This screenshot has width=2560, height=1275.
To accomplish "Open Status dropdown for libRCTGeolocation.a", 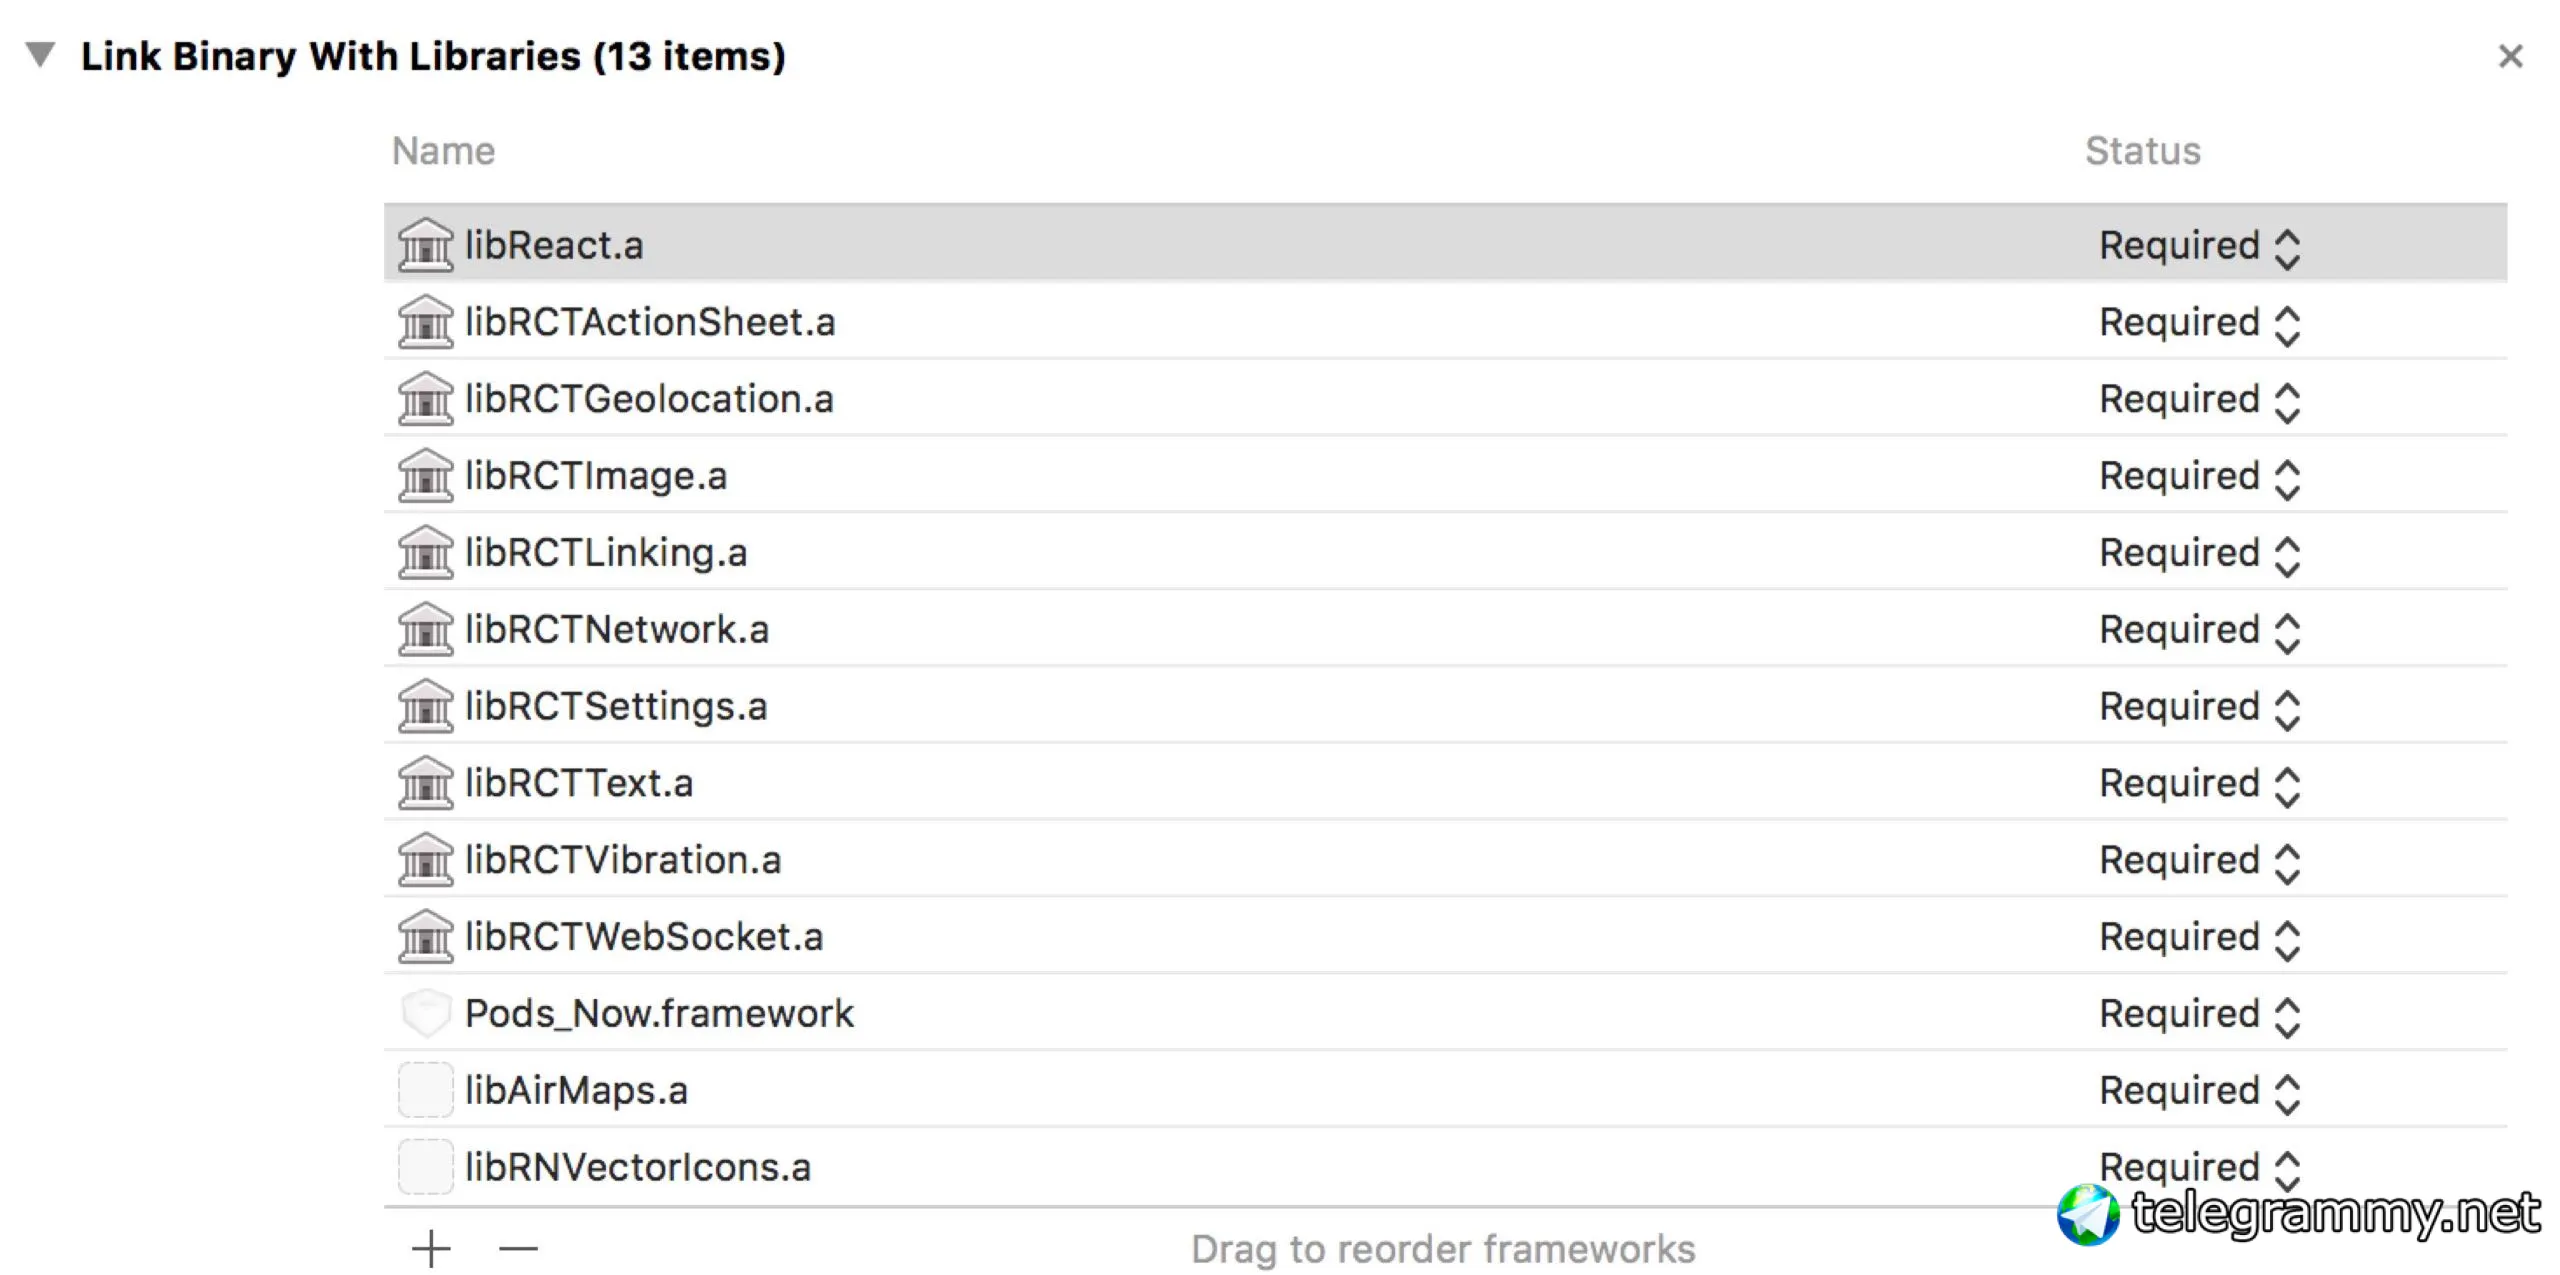I will [2198, 400].
